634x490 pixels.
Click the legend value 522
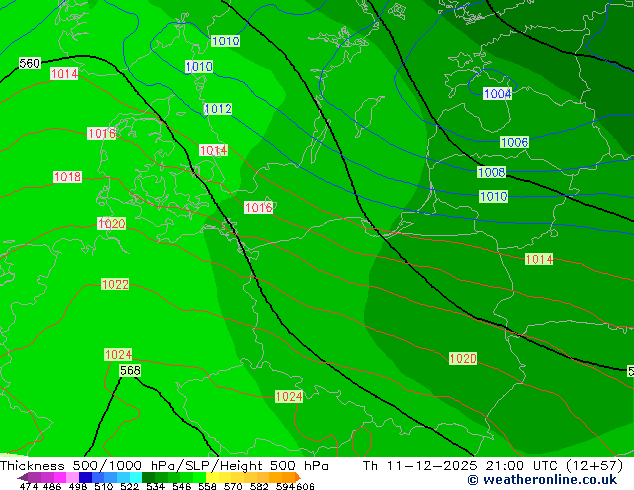click(129, 486)
